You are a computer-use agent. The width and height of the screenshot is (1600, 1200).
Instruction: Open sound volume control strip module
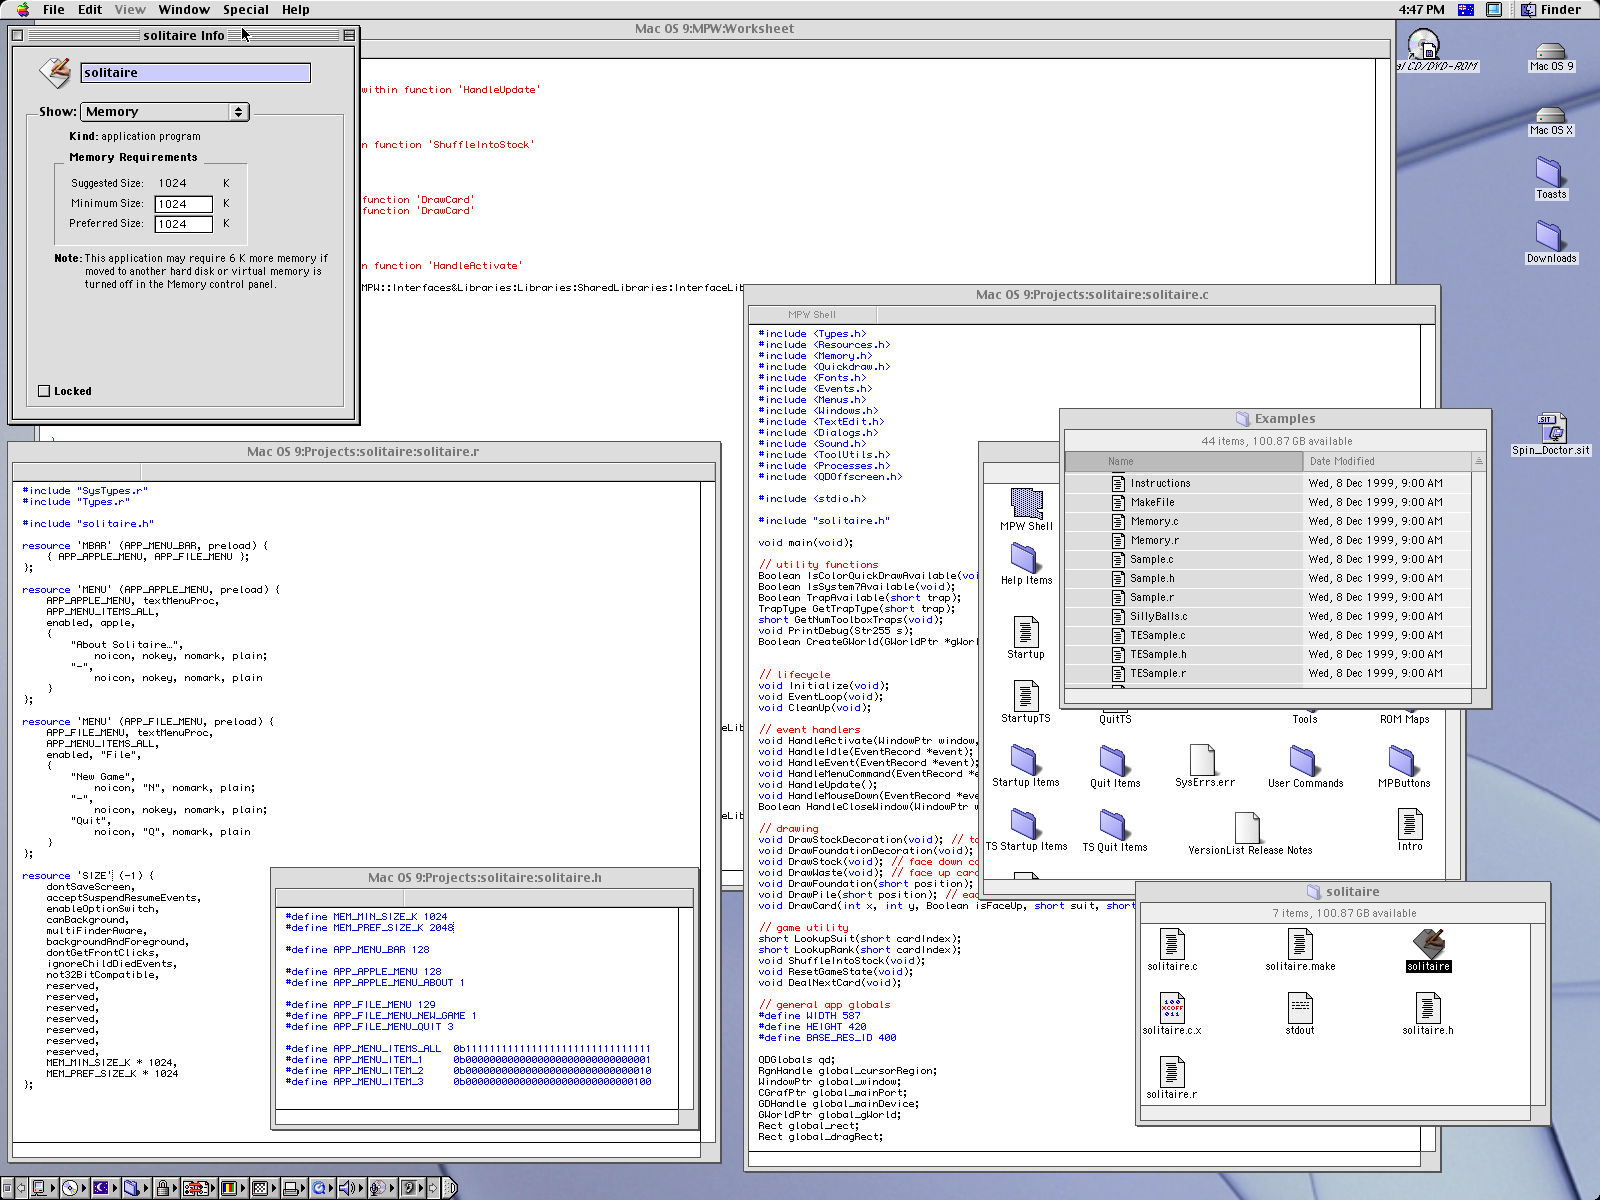pos(350,1188)
